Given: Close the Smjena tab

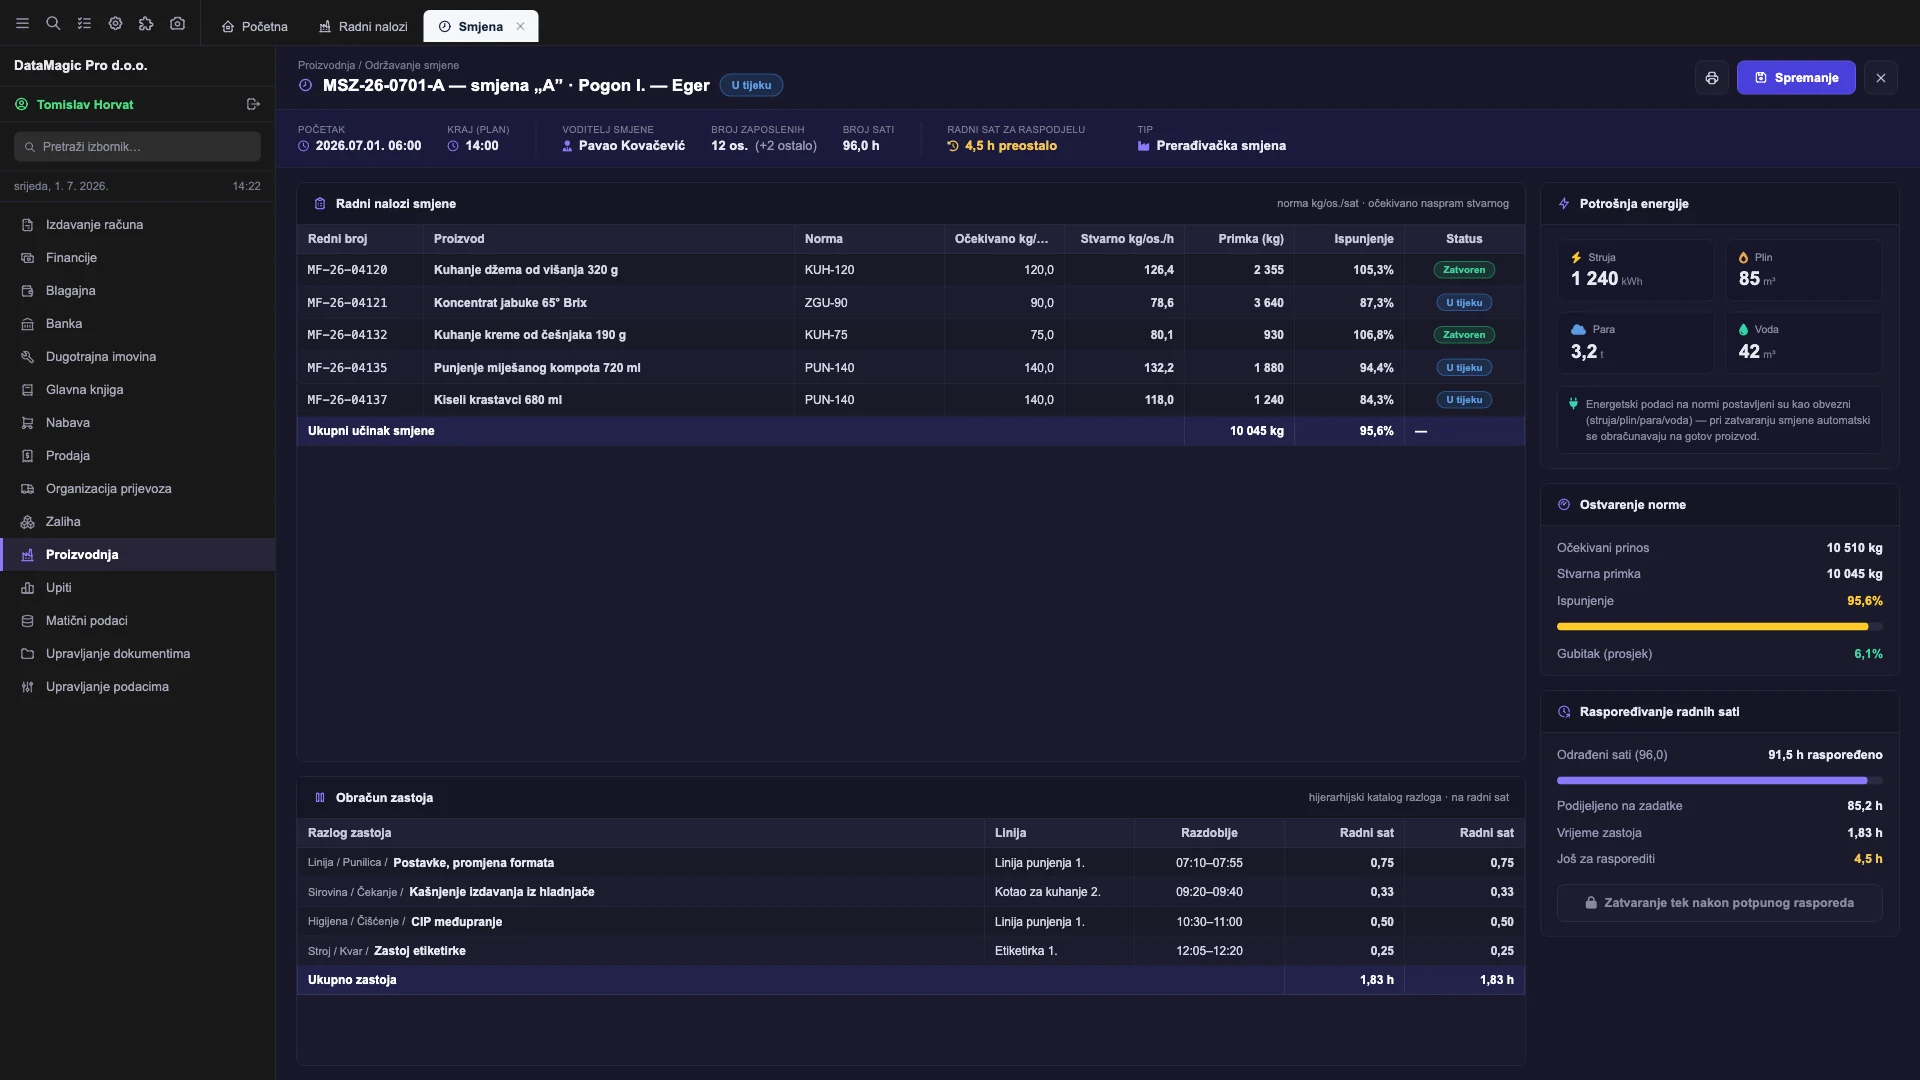Looking at the screenshot, I should click(x=520, y=27).
